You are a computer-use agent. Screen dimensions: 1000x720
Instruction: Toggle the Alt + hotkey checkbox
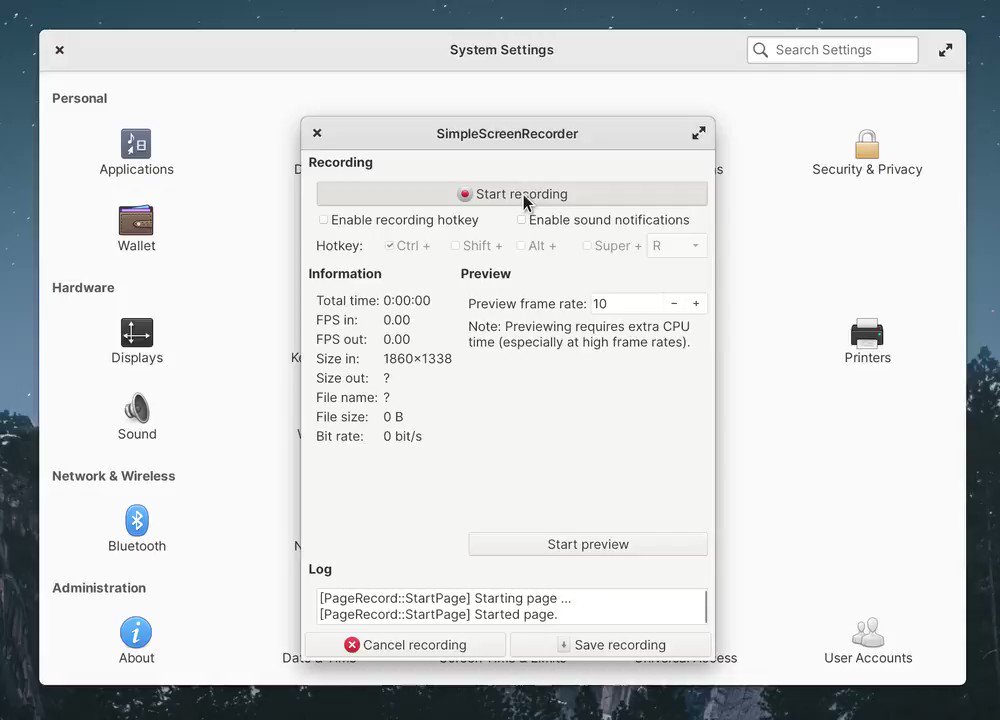click(521, 246)
